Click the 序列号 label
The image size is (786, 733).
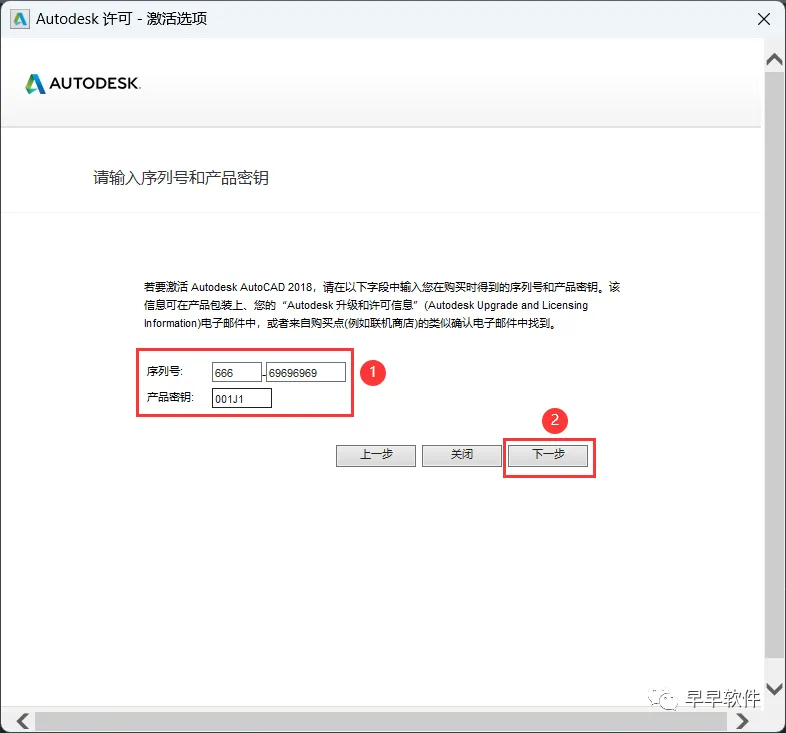point(164,372)
